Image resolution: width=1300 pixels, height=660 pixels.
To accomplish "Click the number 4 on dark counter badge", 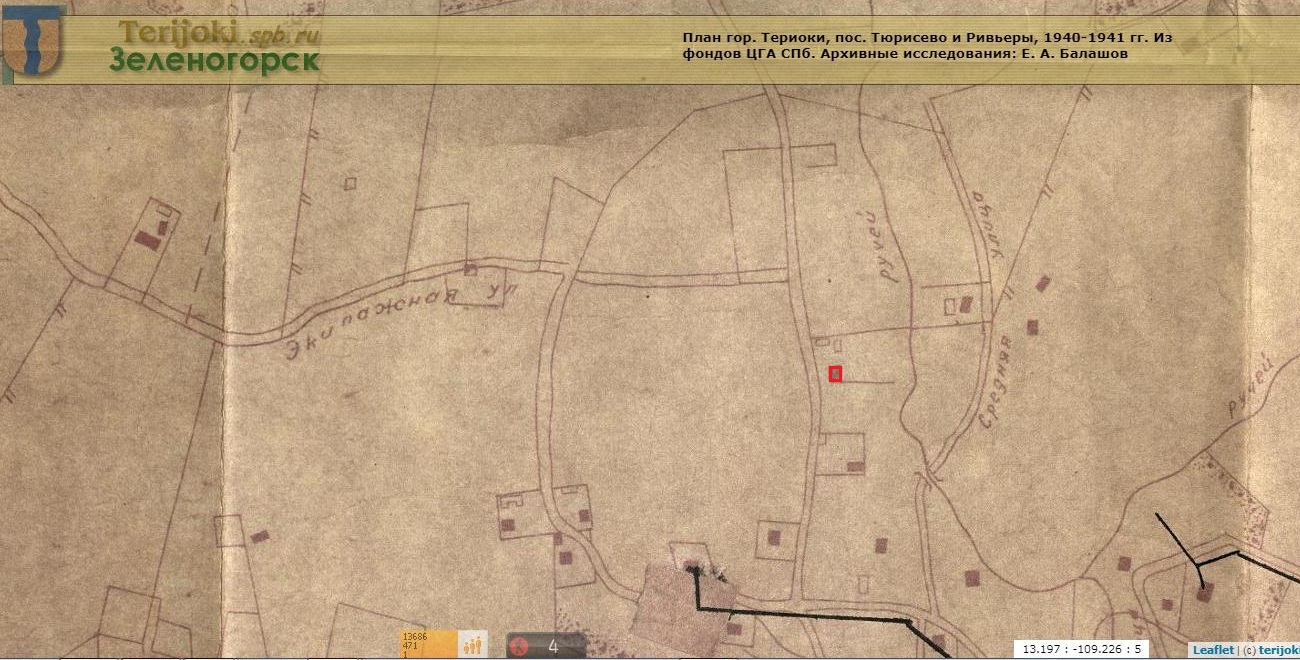I will click(x=552, y=646).
